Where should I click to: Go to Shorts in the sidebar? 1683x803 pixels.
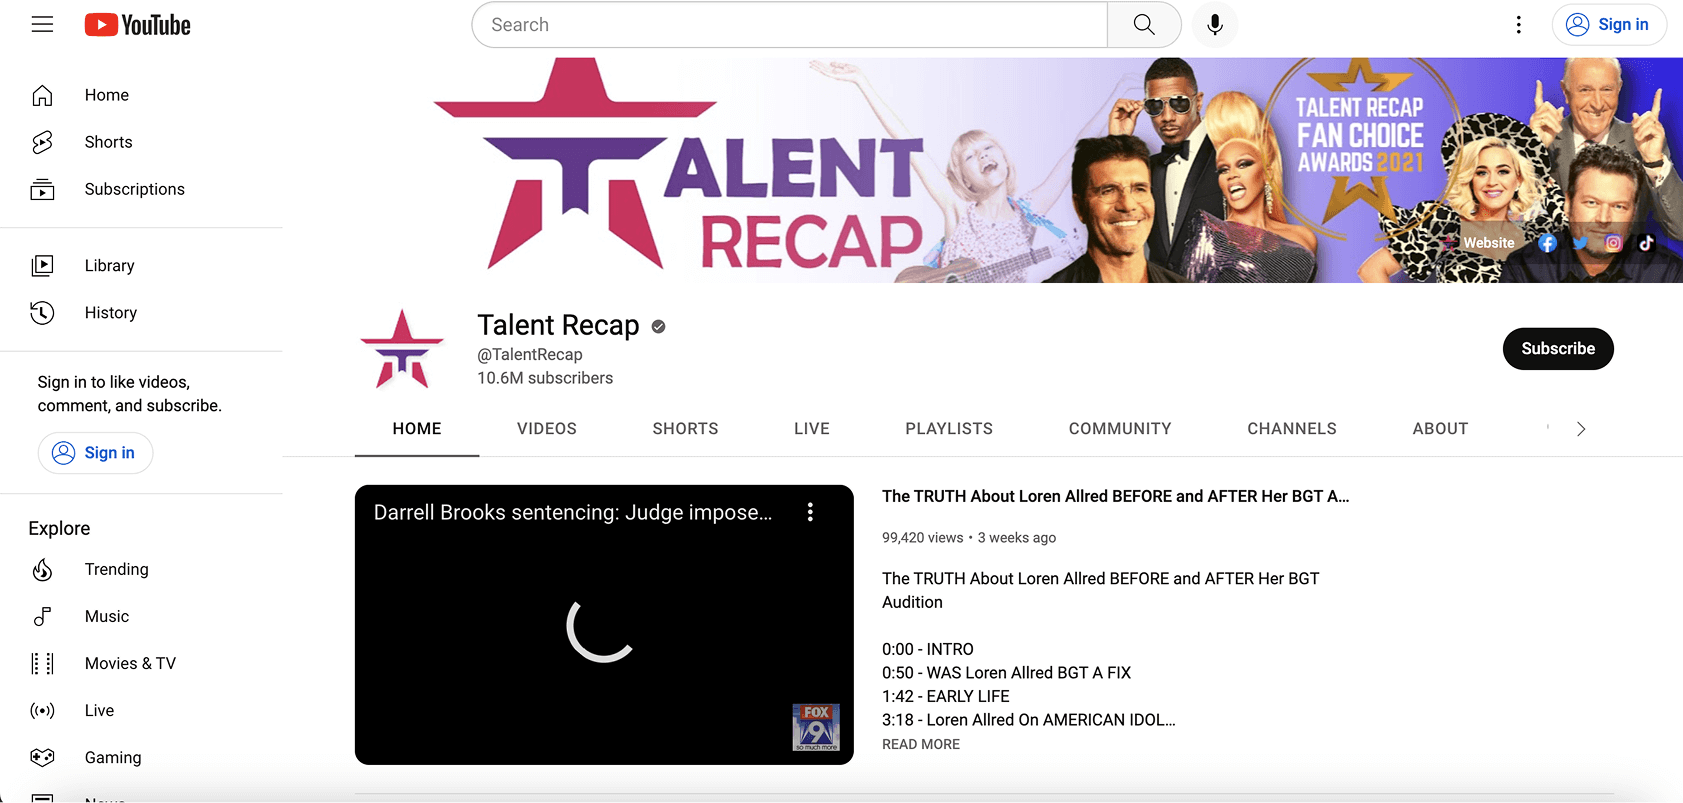click(x=108, y=142)
